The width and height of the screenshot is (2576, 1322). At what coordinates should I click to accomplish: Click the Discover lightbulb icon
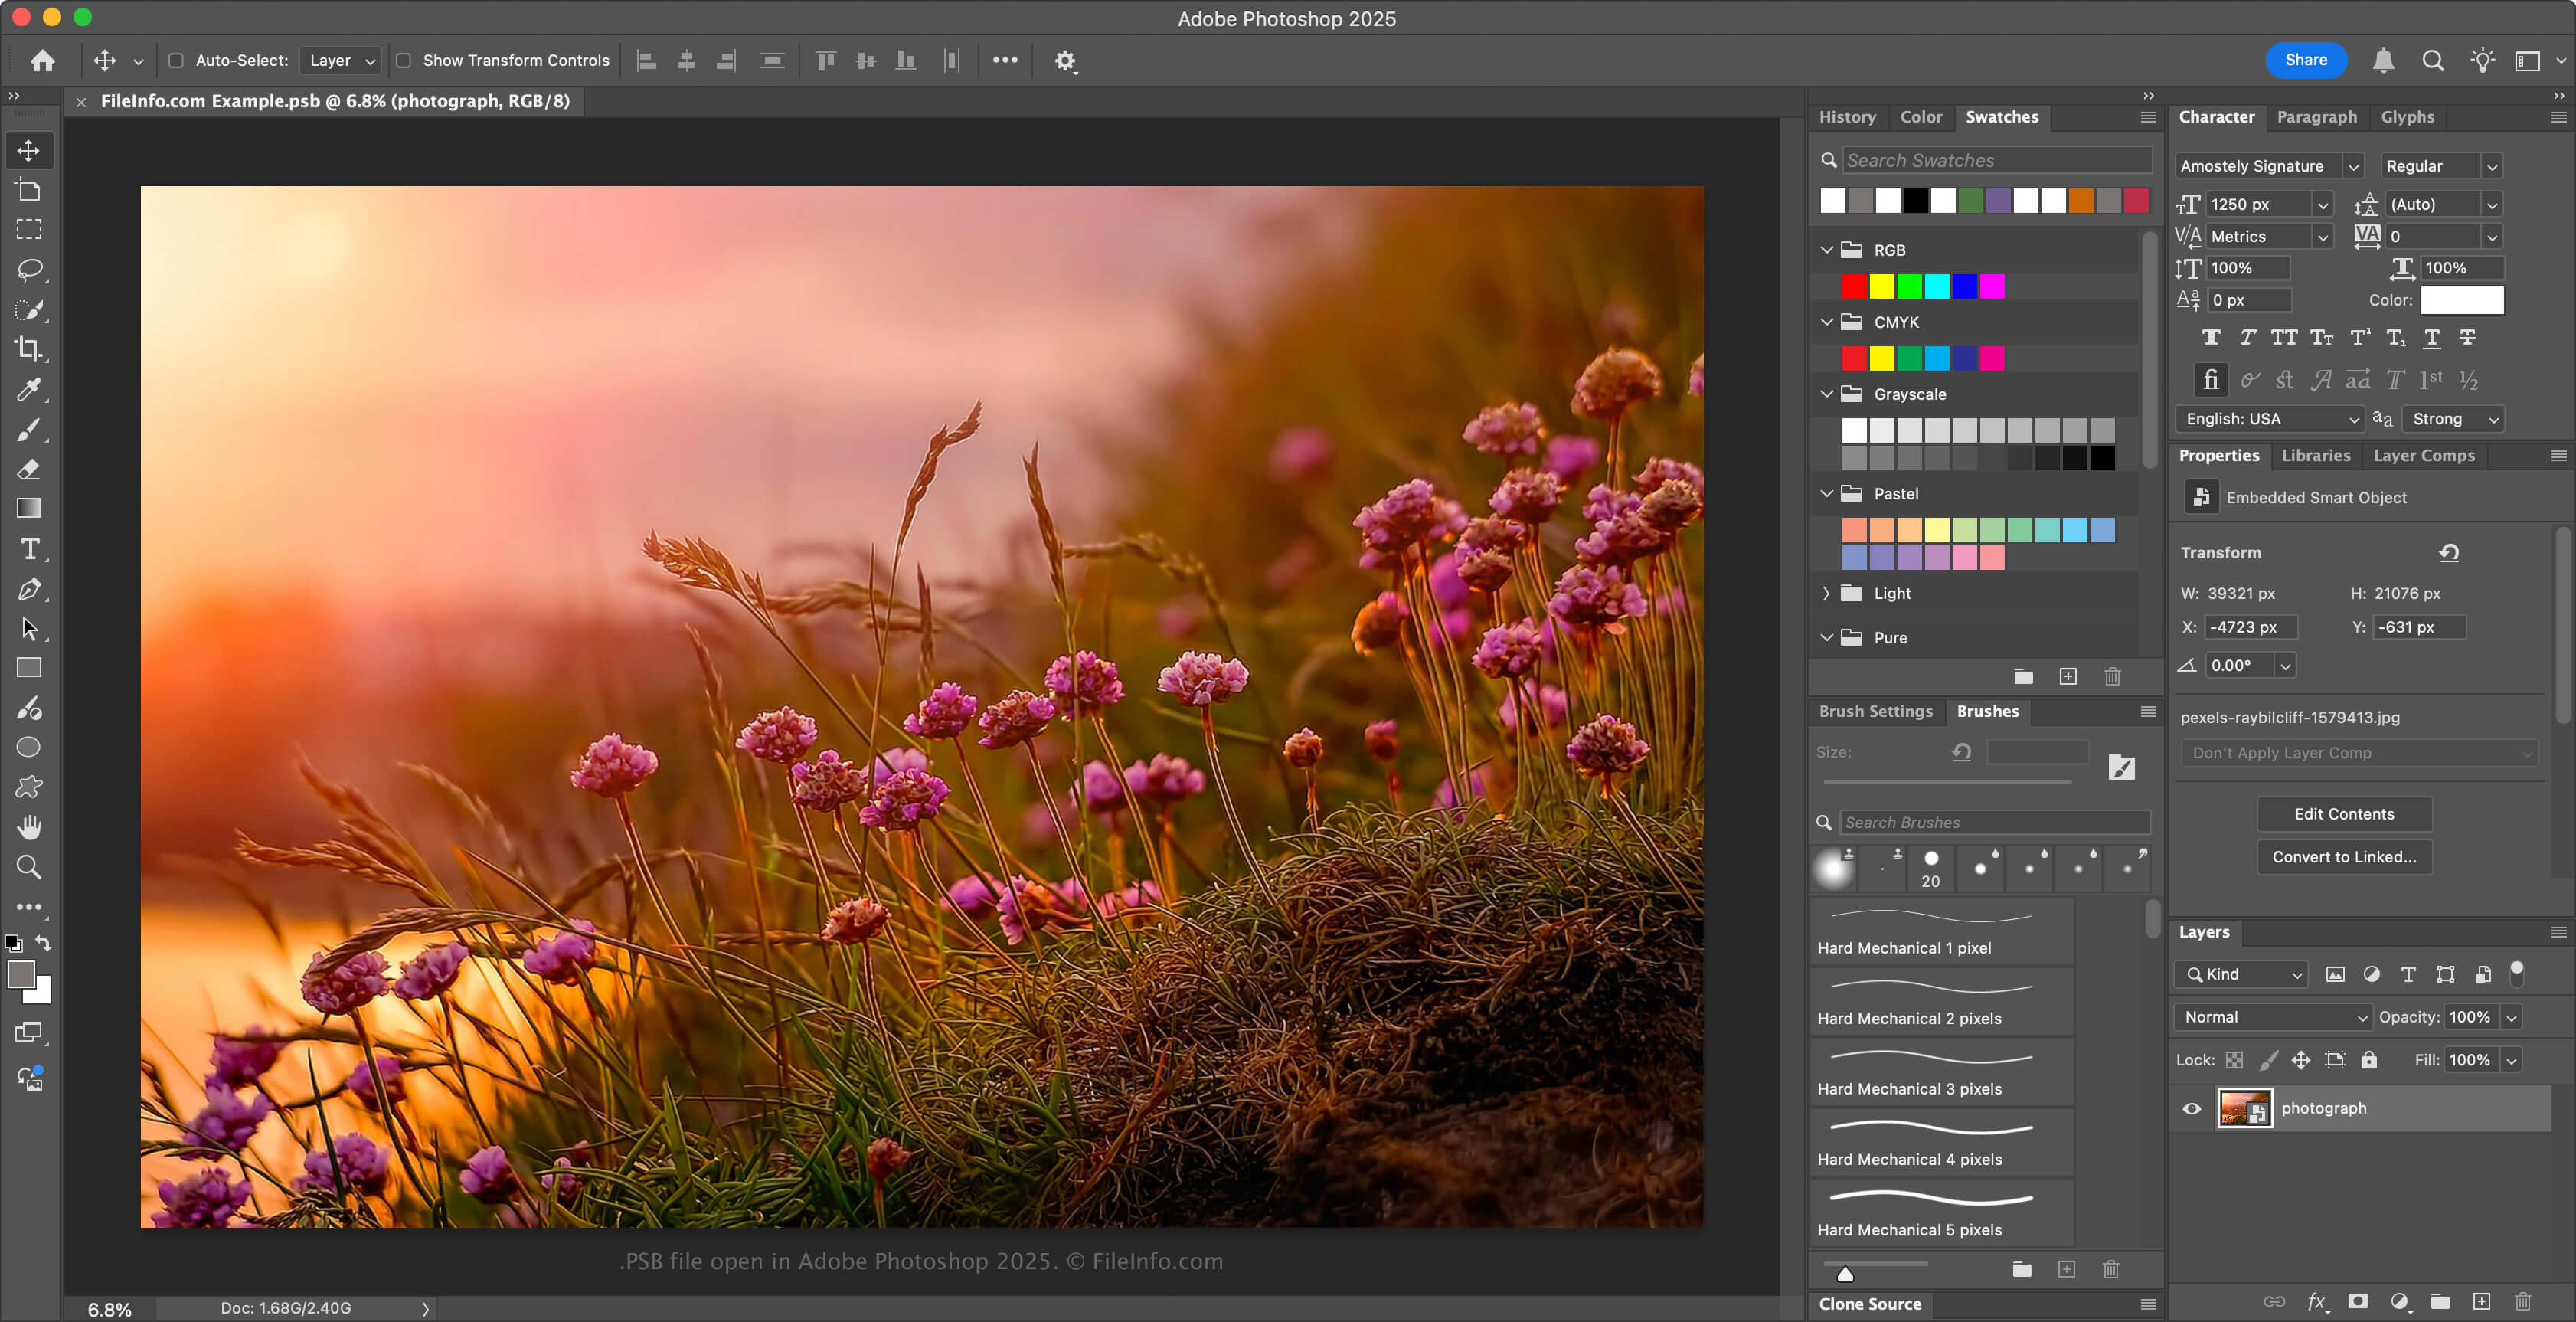[2483, 61]
